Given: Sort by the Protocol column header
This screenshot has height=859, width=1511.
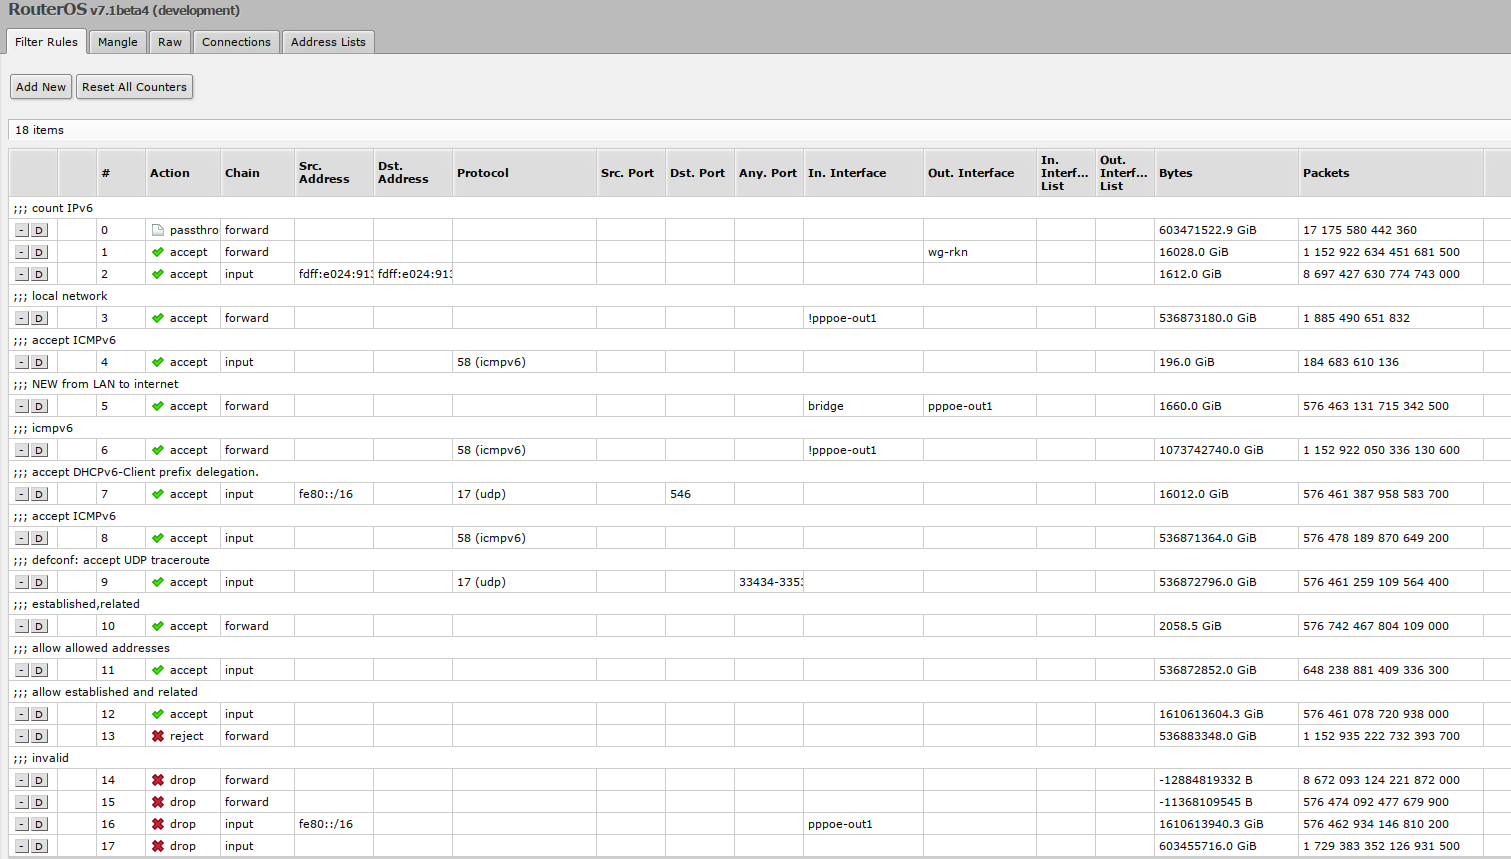Looking at the screenshot, I should coord(524,173).
